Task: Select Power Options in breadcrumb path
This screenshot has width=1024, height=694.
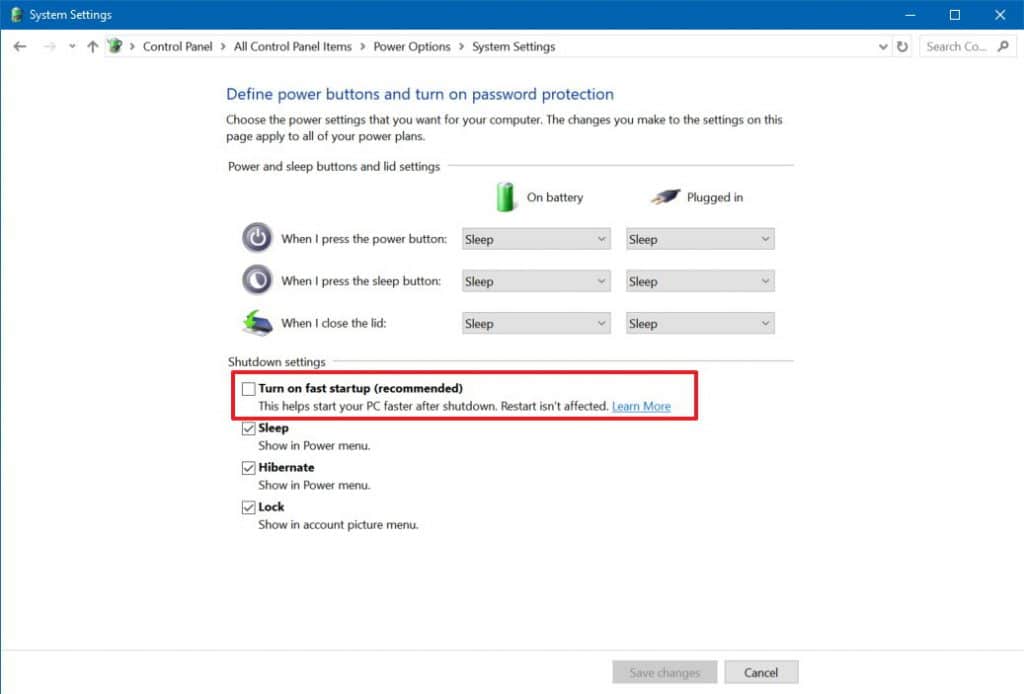Action: [x=411, y=47]
